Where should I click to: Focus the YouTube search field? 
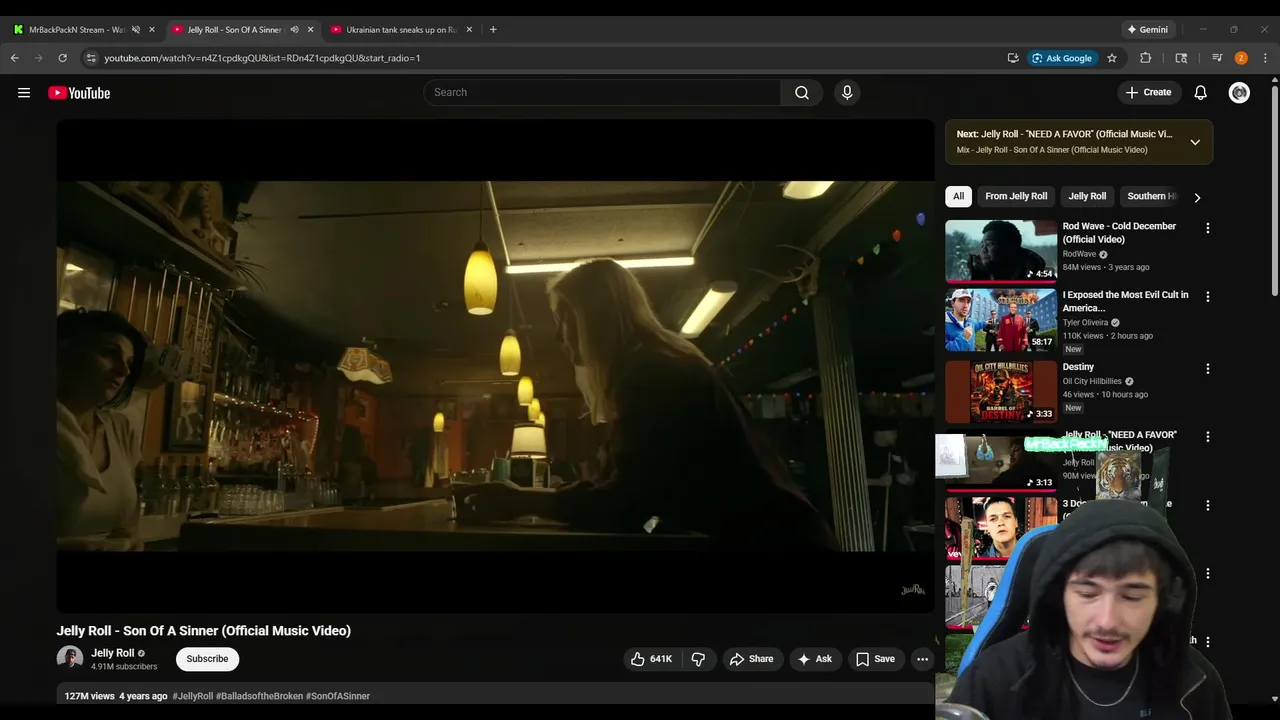[x=602, y=92]
